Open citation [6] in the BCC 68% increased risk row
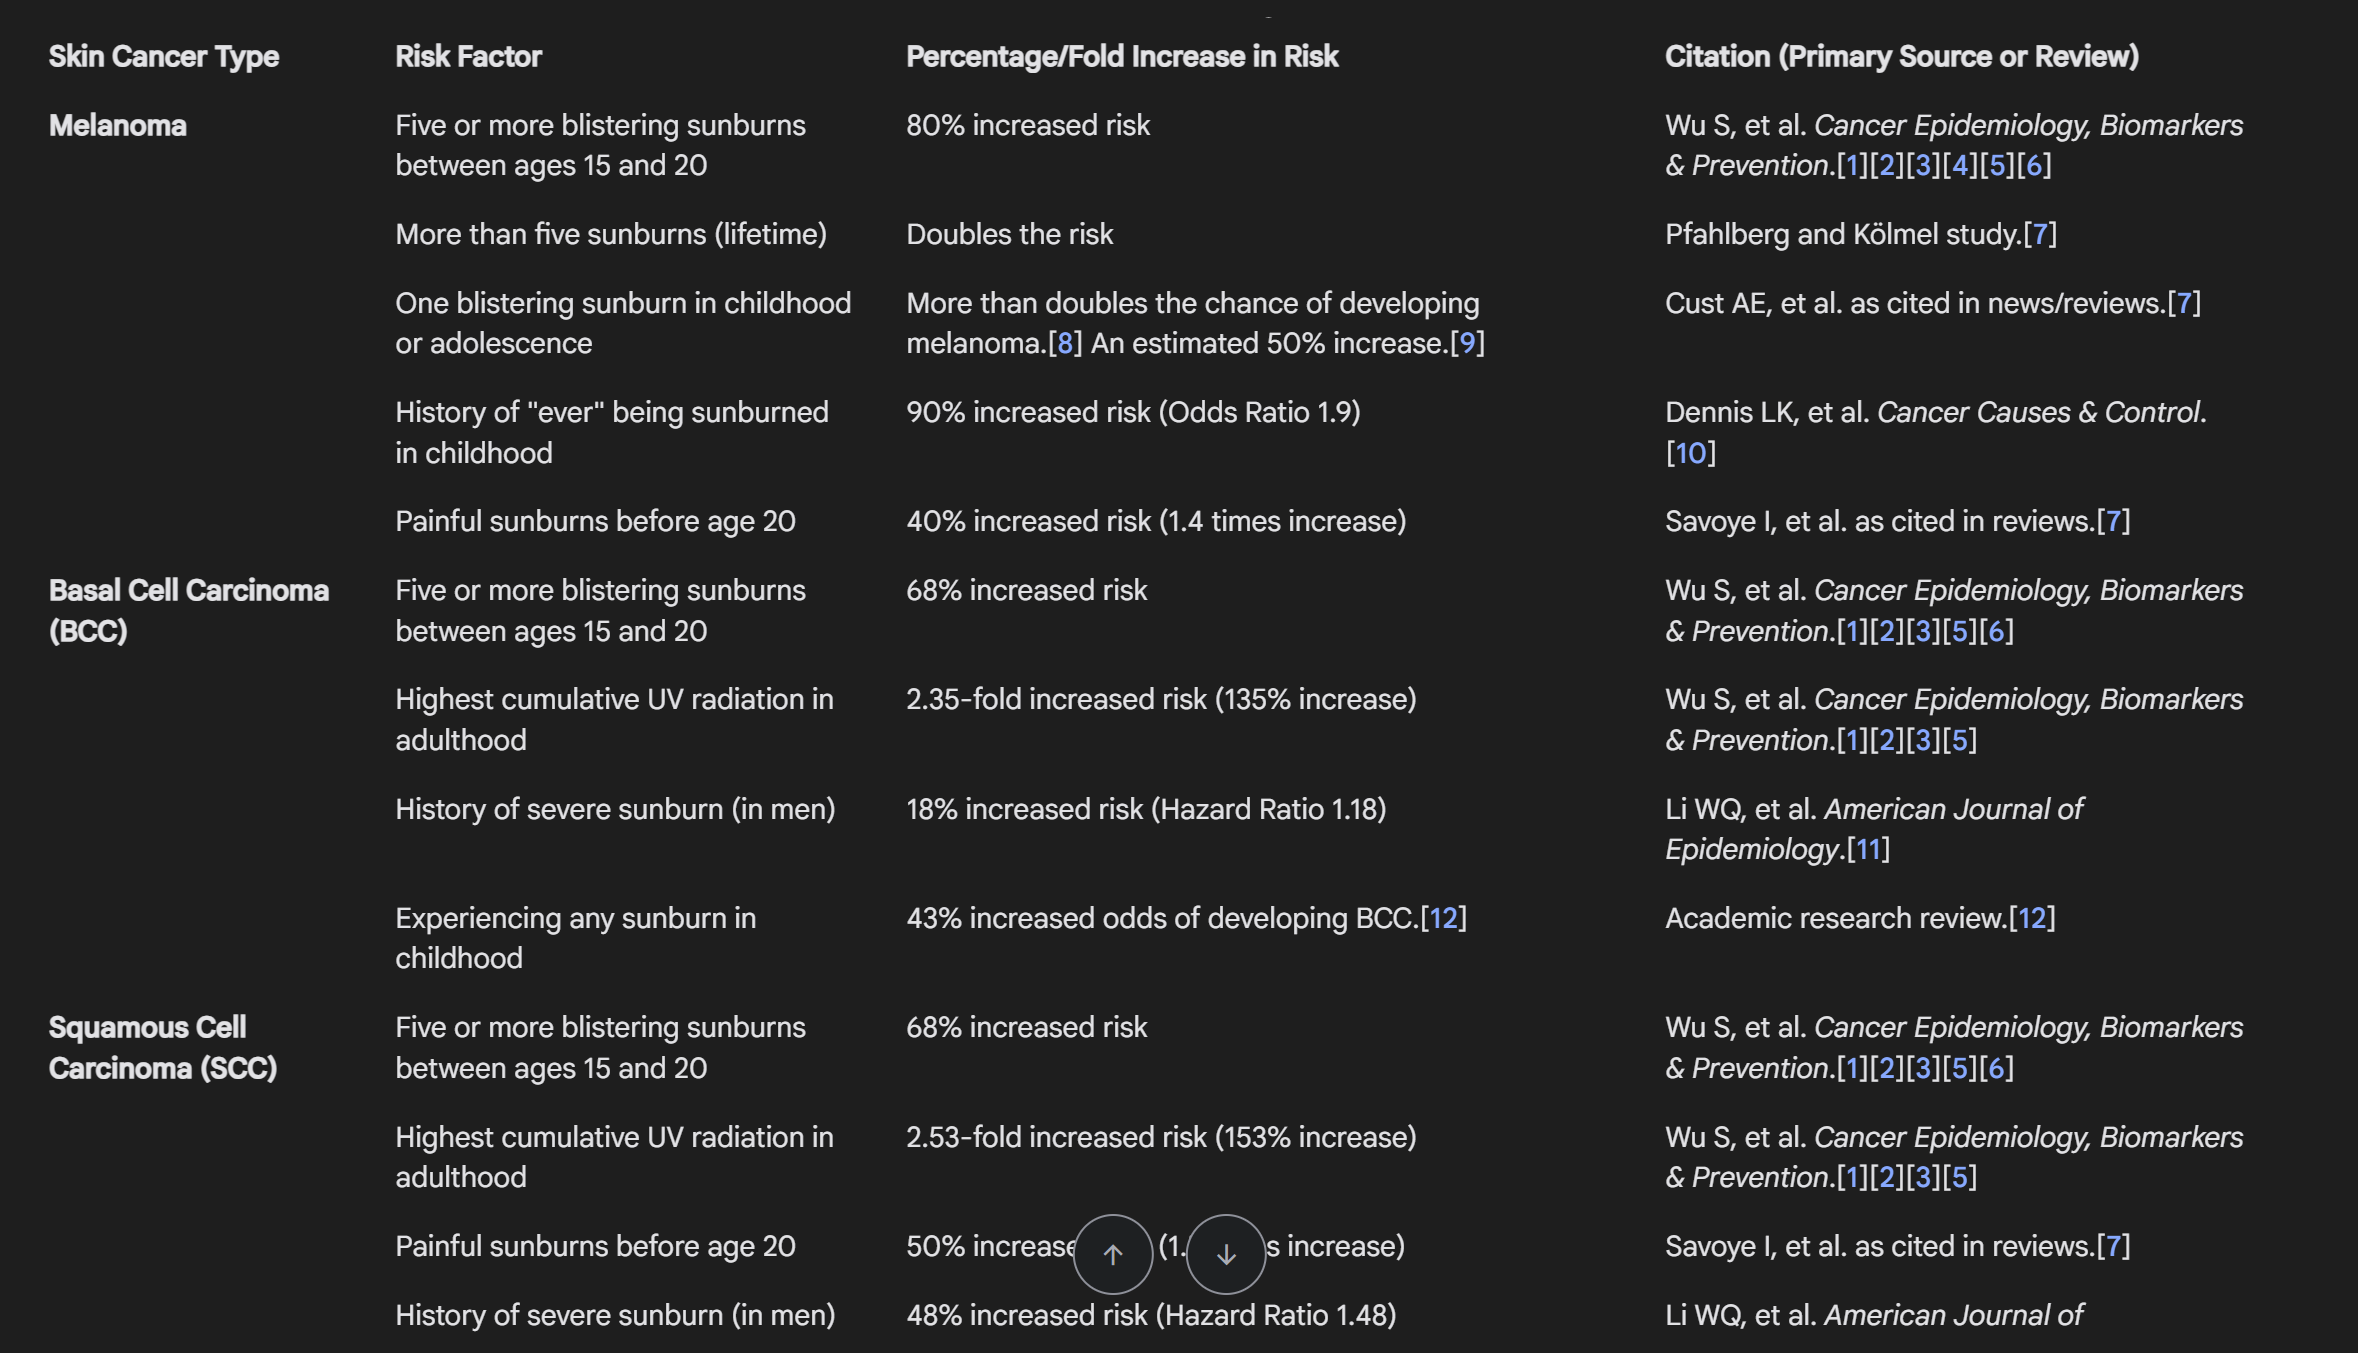 [1997, 631]
